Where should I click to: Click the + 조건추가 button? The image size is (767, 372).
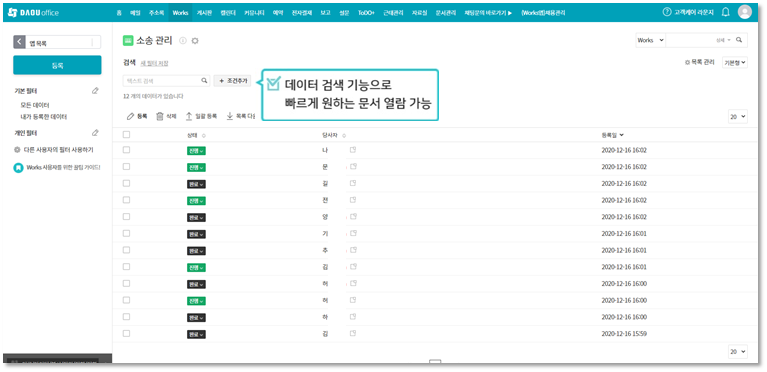(x=232, y=81)
